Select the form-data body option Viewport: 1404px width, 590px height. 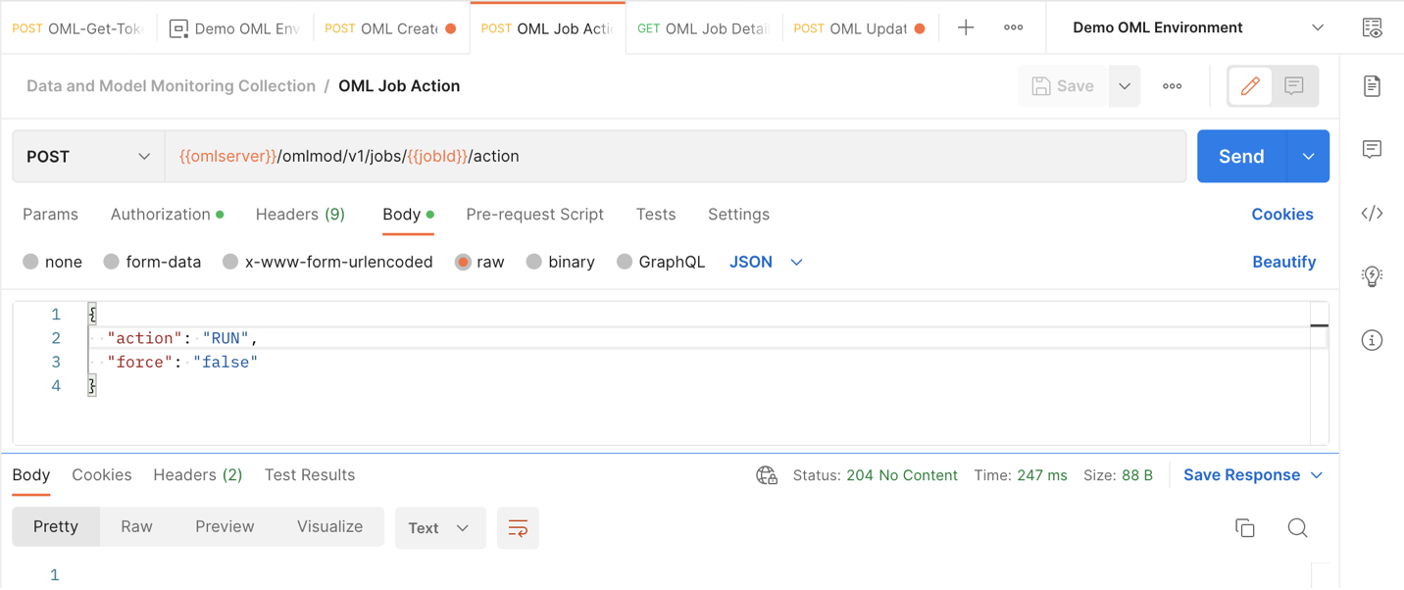pyautogui.click(x=111, y=262)
